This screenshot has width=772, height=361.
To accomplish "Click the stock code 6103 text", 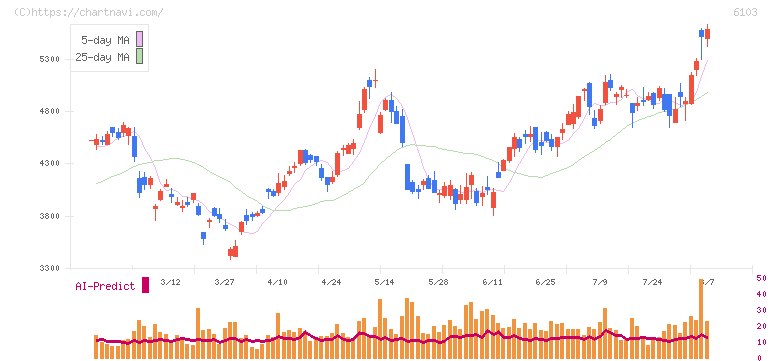I will (745, 13).
